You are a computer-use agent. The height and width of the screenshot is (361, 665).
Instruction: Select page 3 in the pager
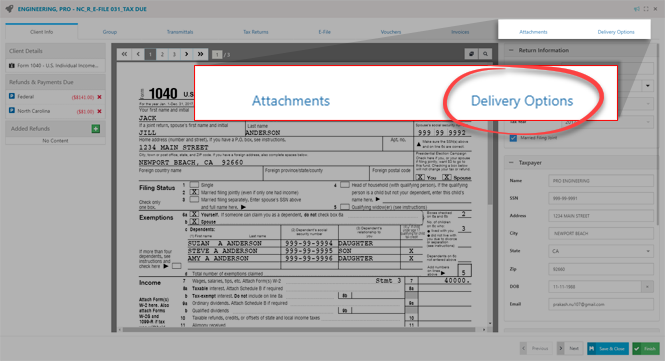174,54
